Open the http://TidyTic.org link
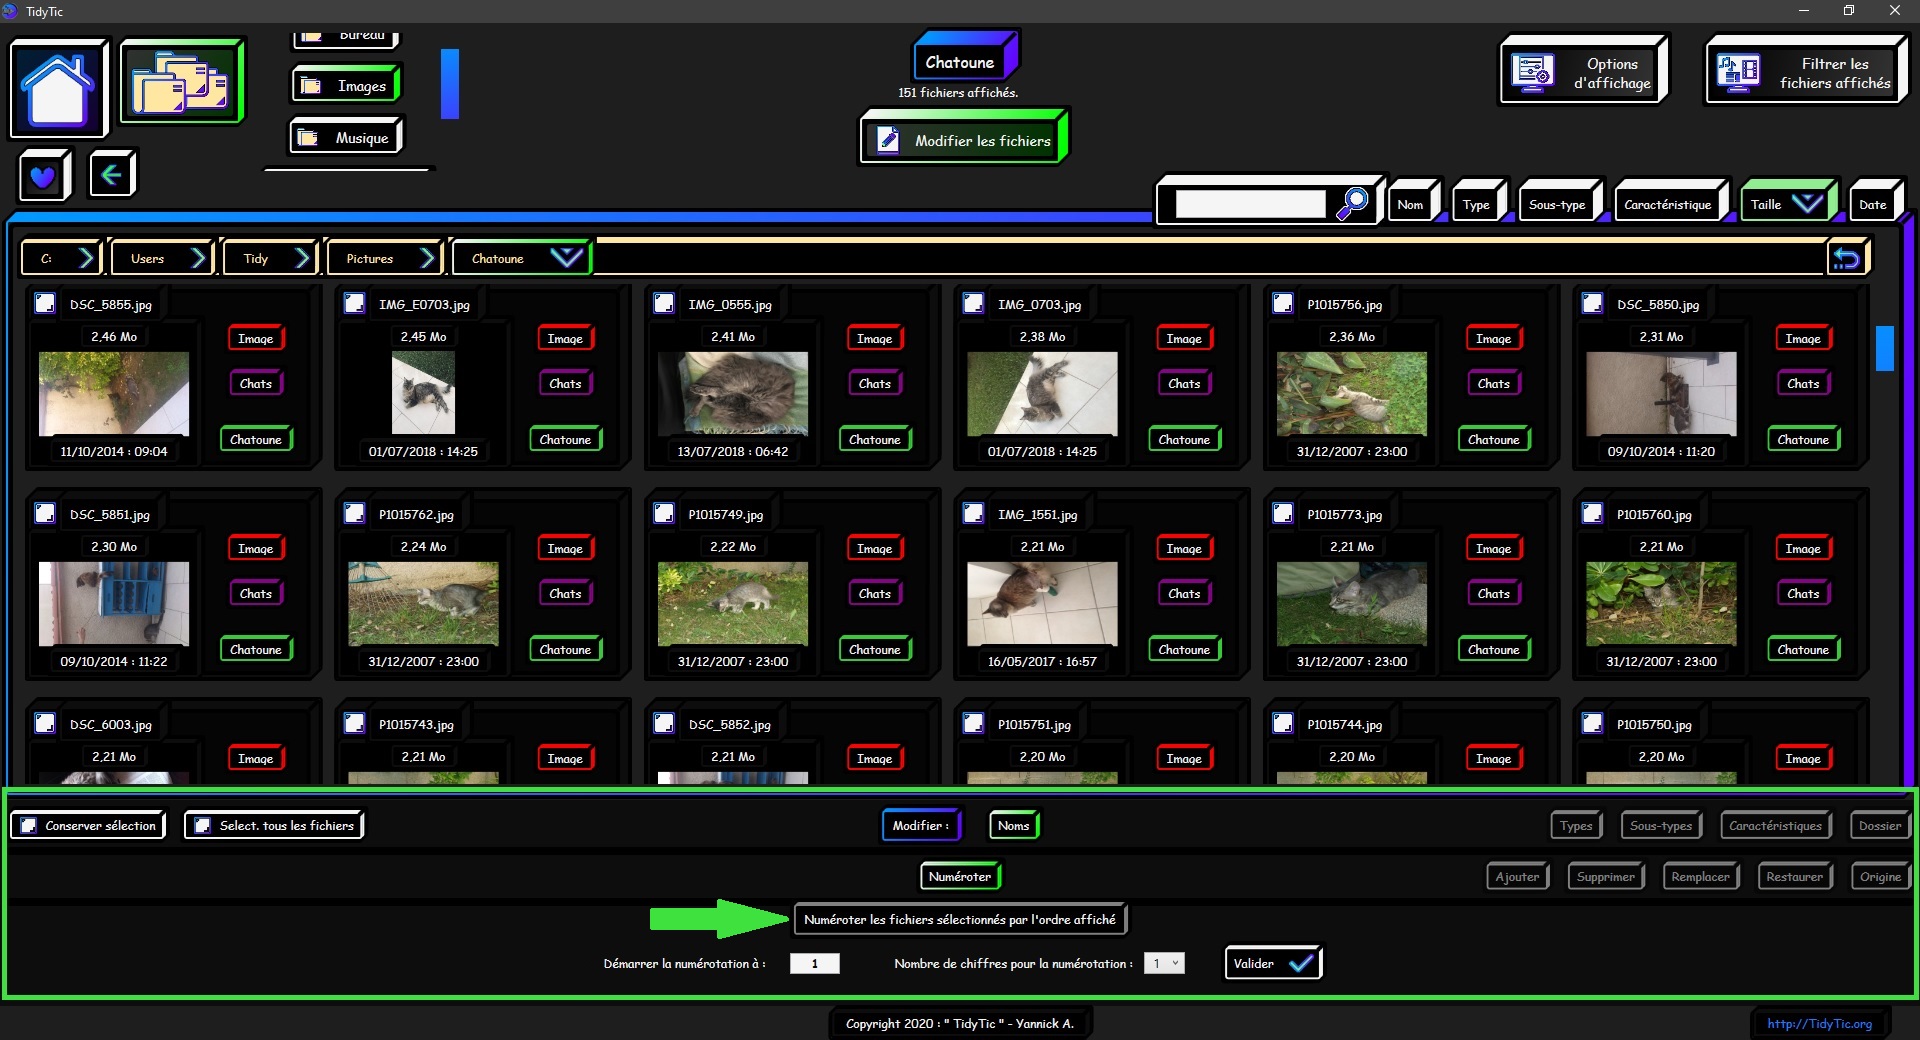Screen dimensions: 1920x1040 (1819, 1023)
